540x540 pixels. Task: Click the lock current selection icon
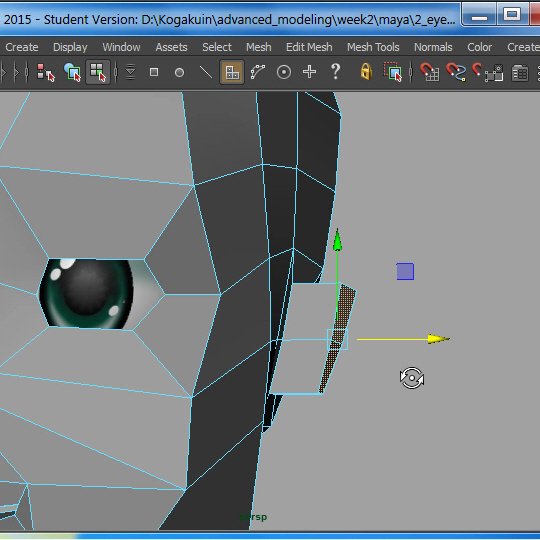coord(366,72)
